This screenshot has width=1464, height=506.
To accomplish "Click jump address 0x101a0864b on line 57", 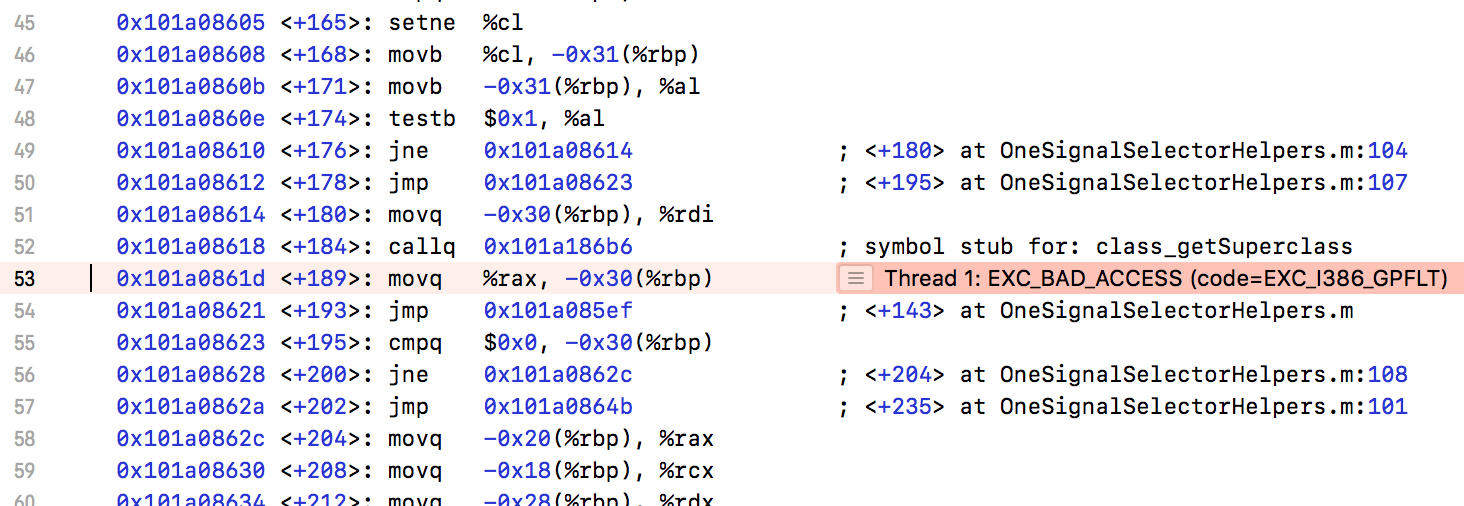I will point(558,406).
